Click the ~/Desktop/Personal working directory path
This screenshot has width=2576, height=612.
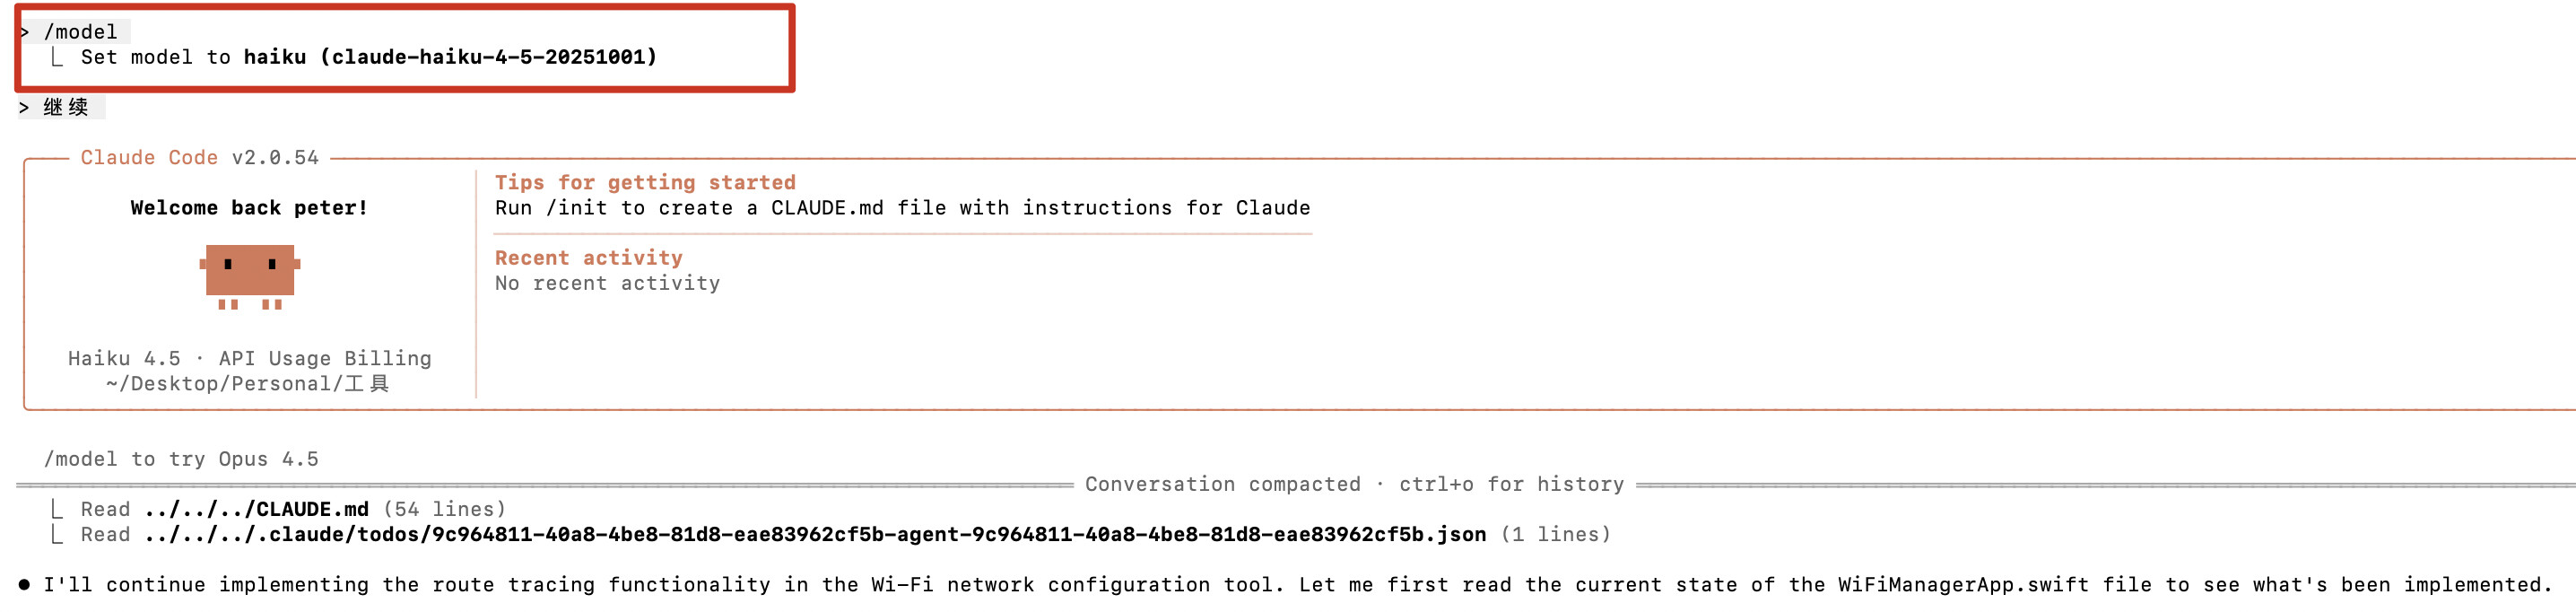247,384
